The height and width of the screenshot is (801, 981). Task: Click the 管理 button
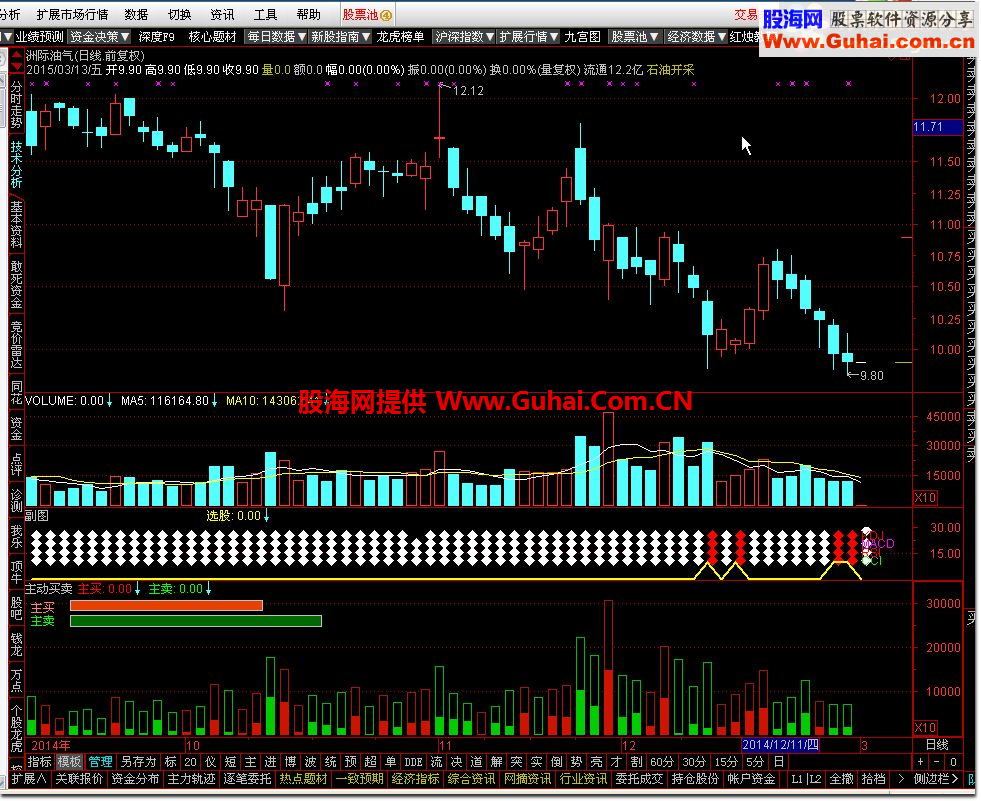(x=100, y=762)
